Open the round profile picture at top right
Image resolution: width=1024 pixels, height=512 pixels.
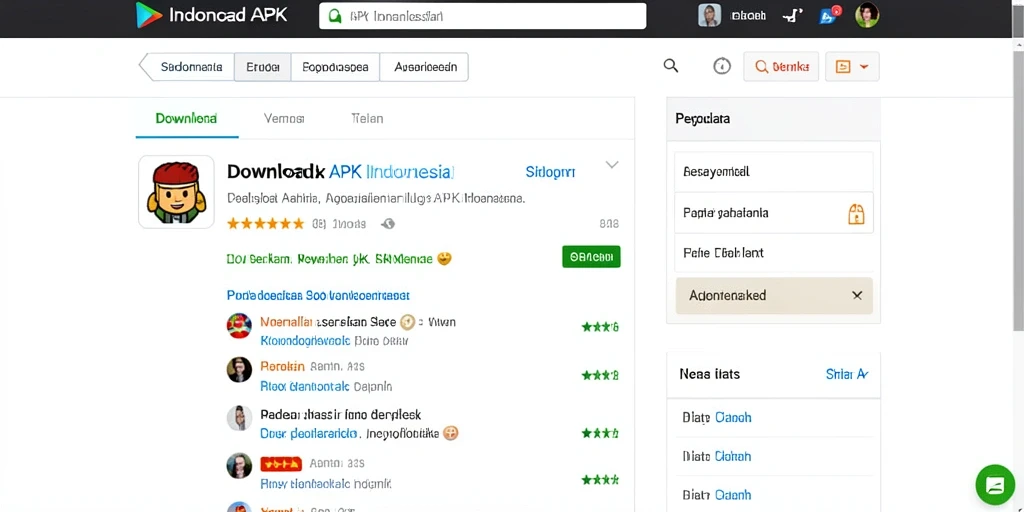pos(867,15)
